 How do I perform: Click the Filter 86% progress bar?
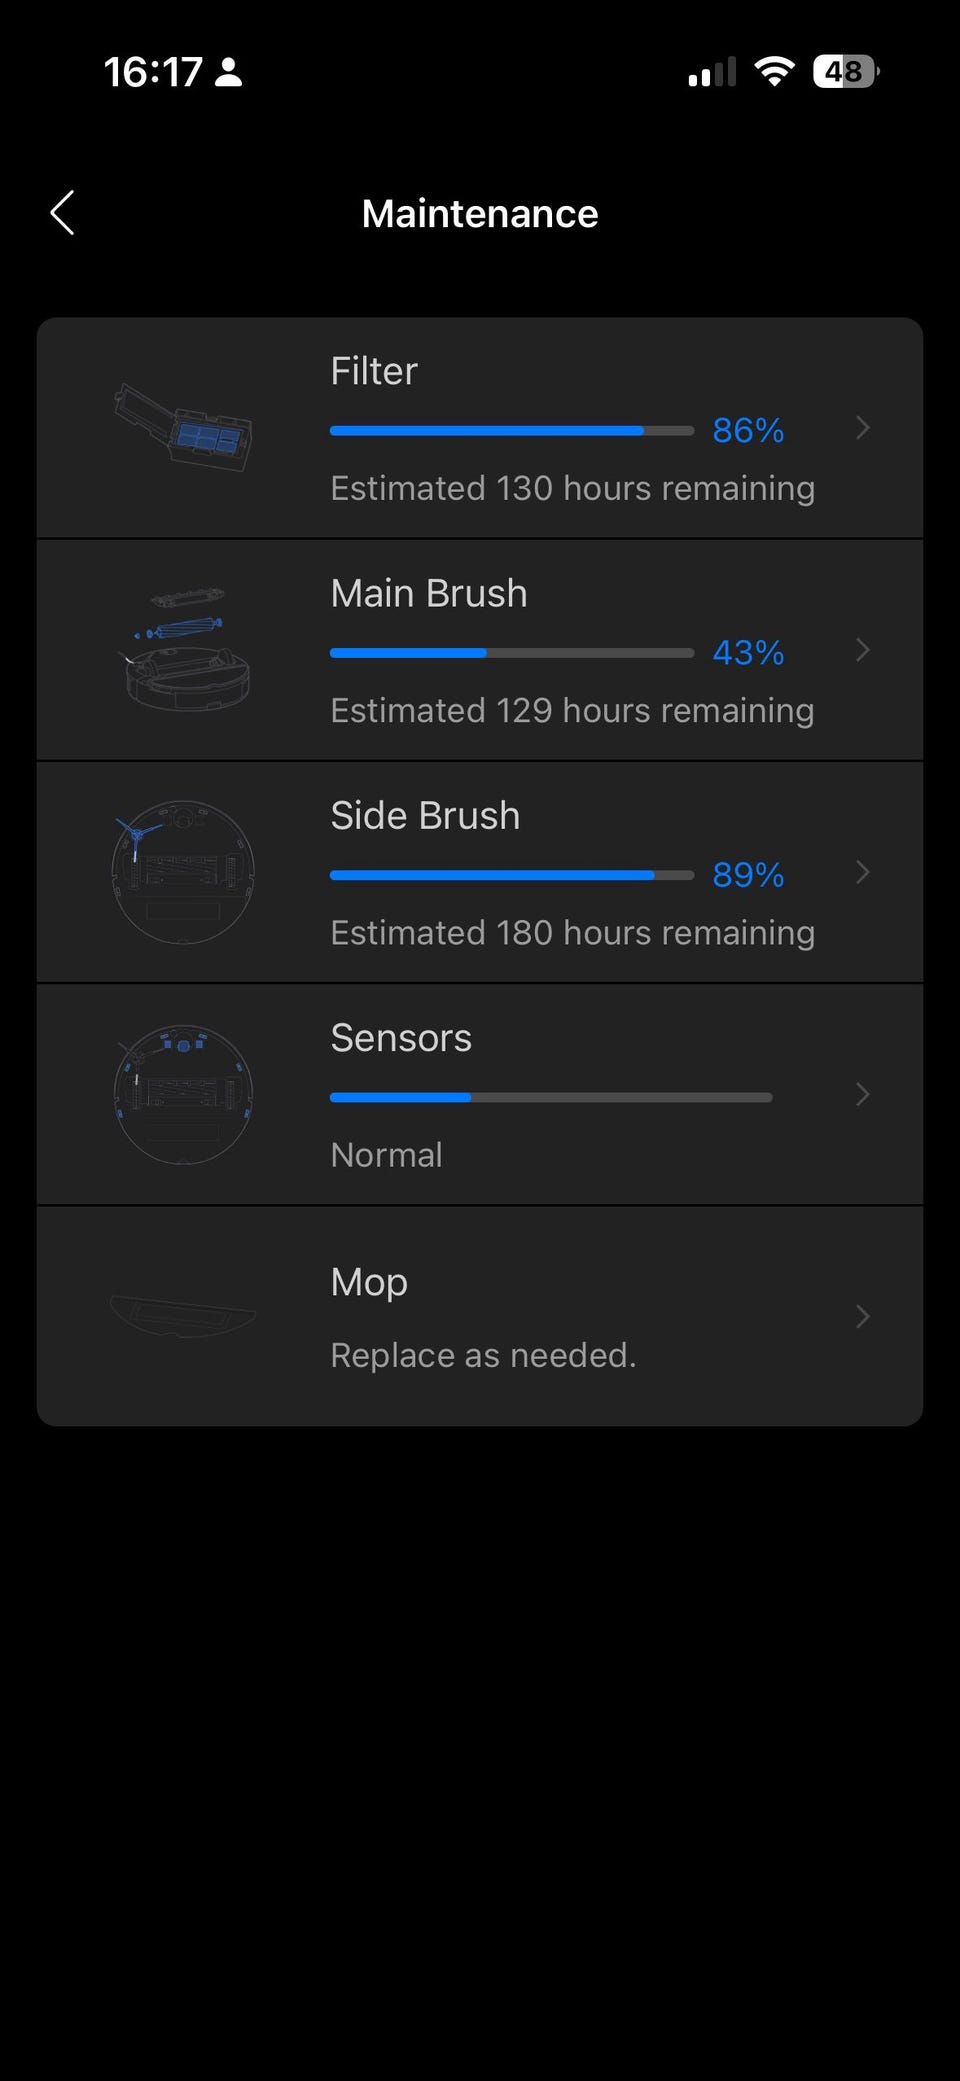[511, 431]
